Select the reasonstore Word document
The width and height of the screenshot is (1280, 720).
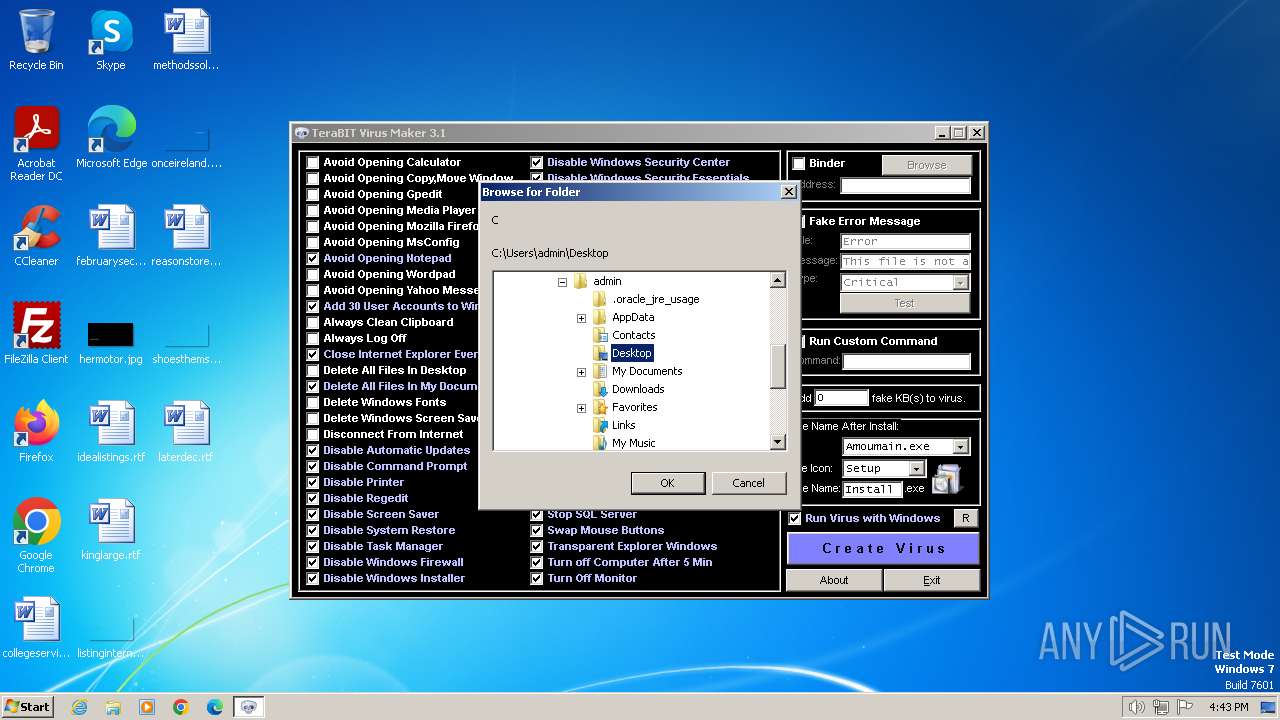click(186, 235)
